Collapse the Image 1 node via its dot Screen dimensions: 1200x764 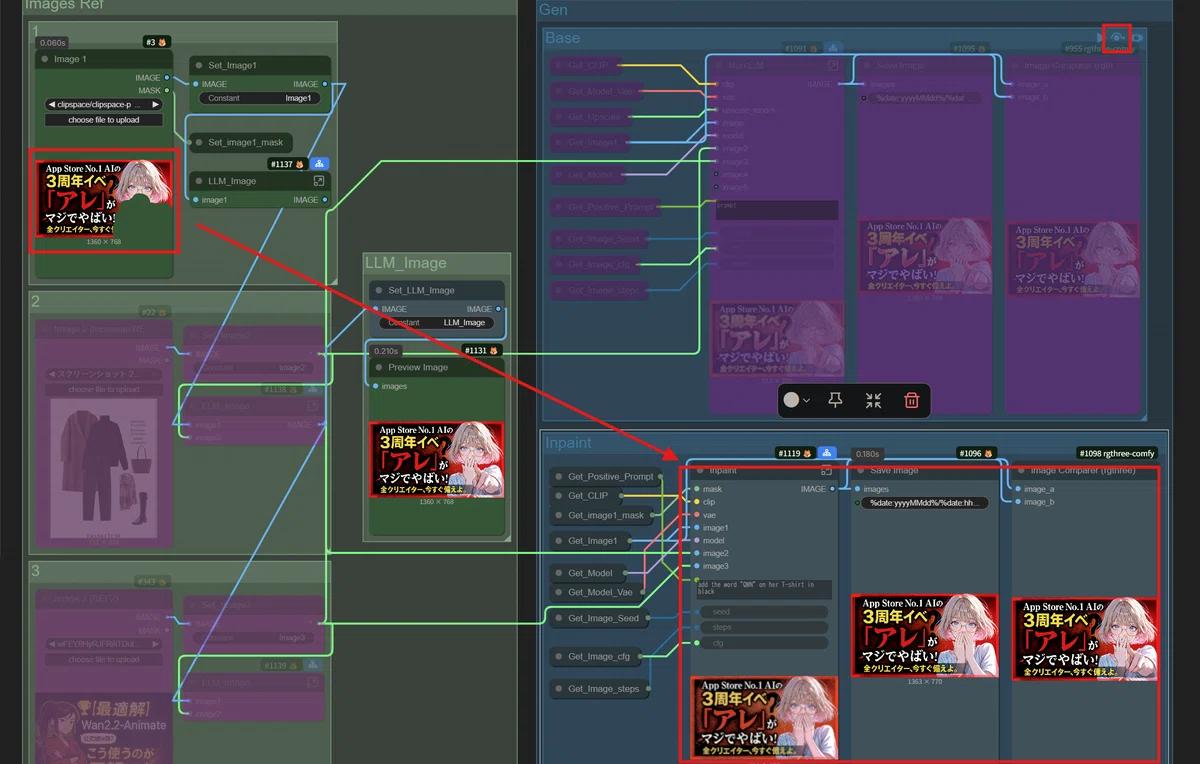coord(45,59)
